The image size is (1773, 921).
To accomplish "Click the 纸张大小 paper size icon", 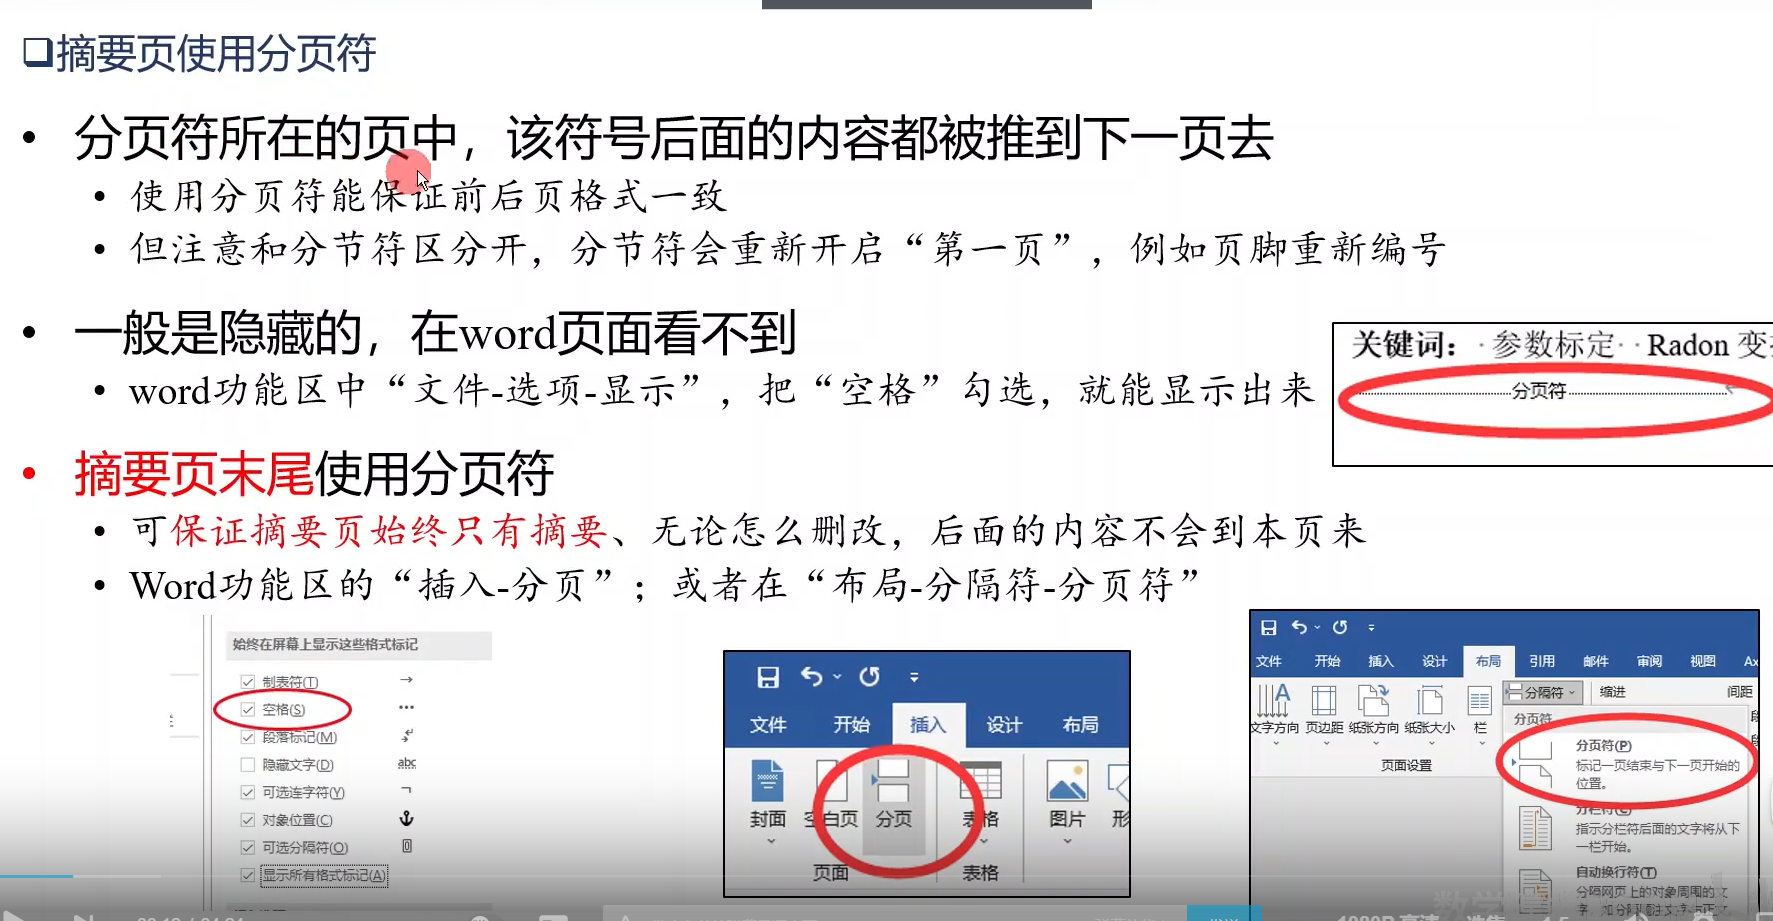I will 1430,700.
